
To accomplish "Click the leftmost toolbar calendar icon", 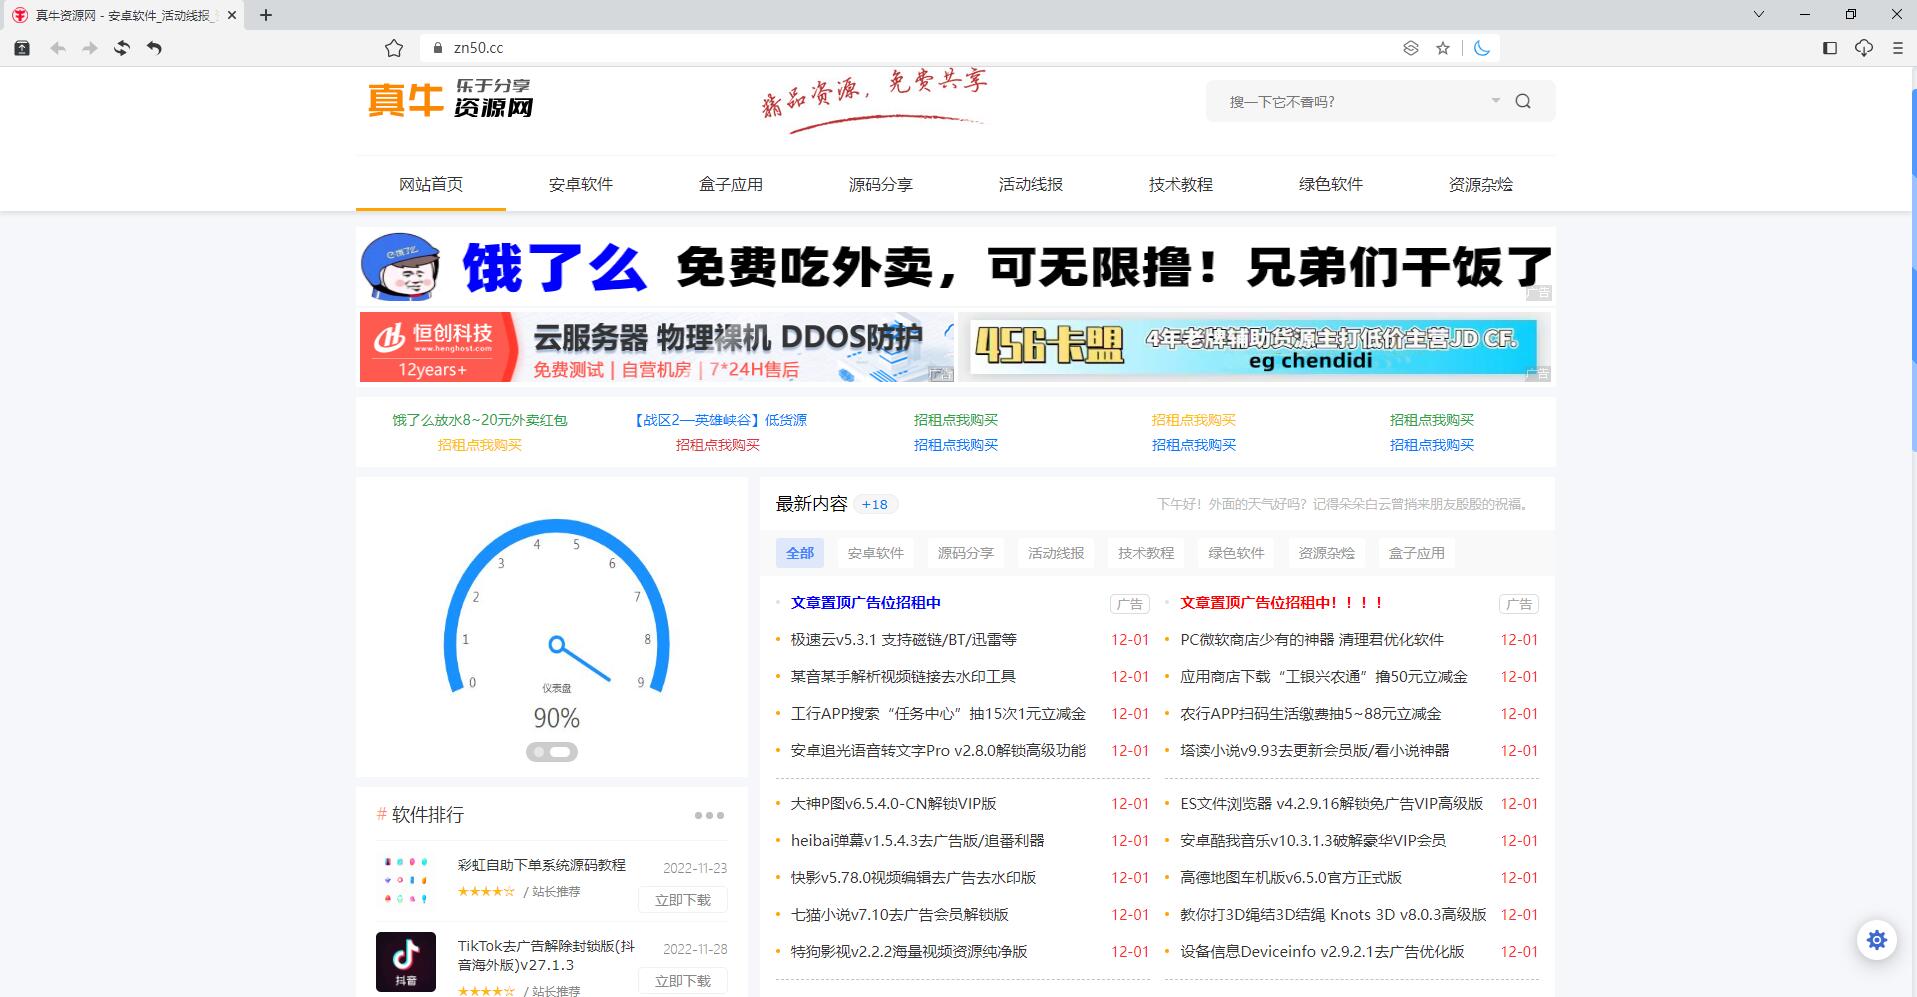I will click(x=22, y=48).
